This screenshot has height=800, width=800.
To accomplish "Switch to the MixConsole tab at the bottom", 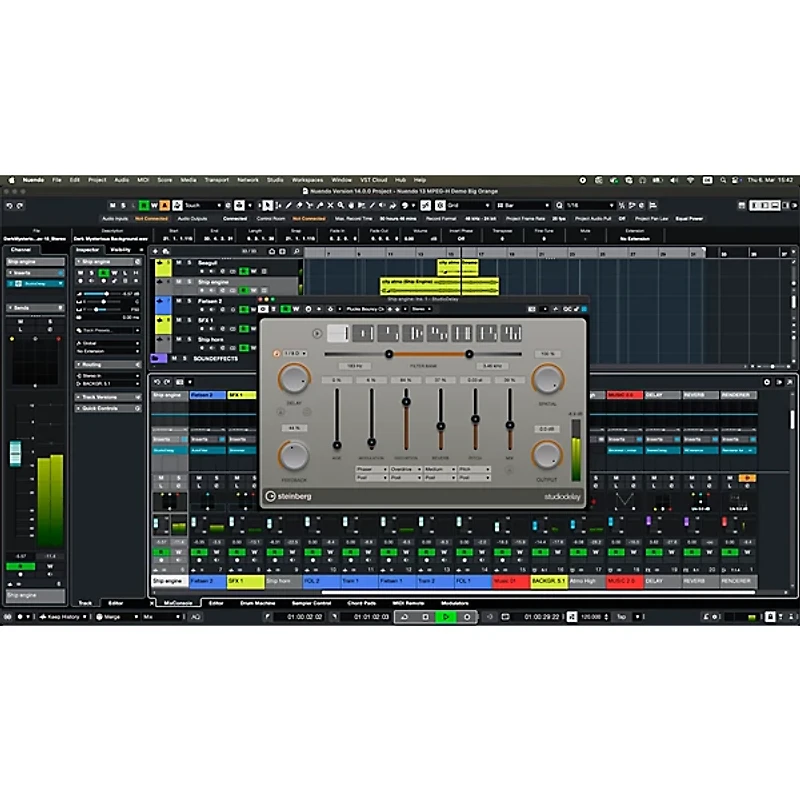I will (x=180, y=604).
